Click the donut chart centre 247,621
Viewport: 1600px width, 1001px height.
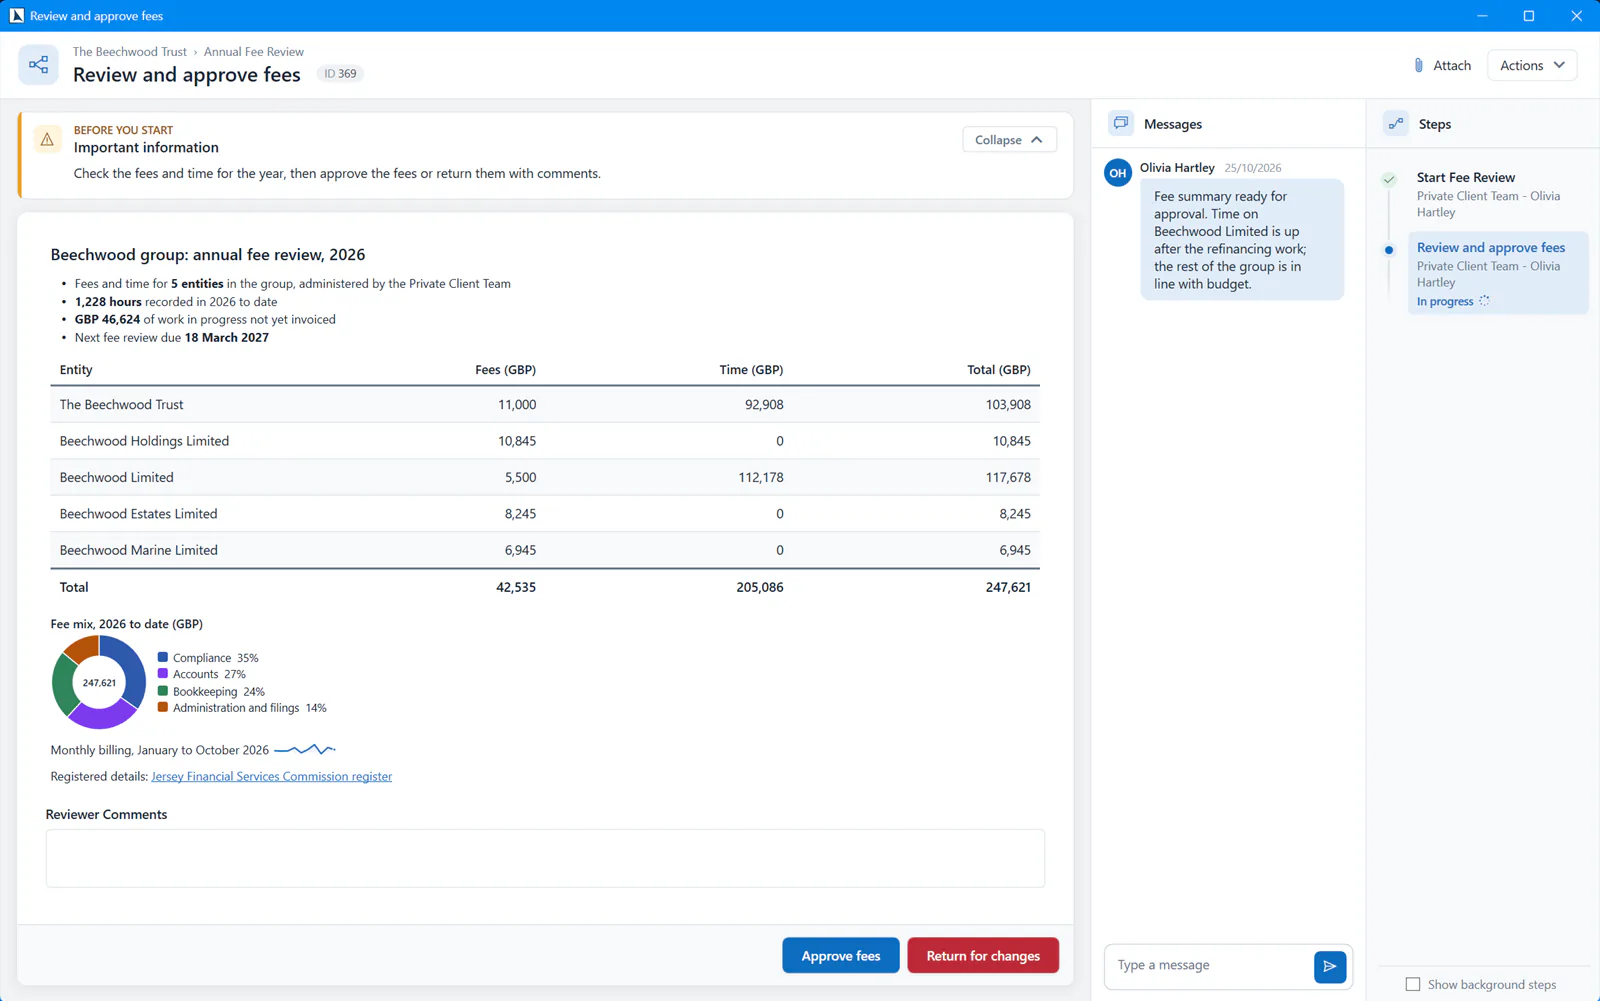click(x=99, y=683)
